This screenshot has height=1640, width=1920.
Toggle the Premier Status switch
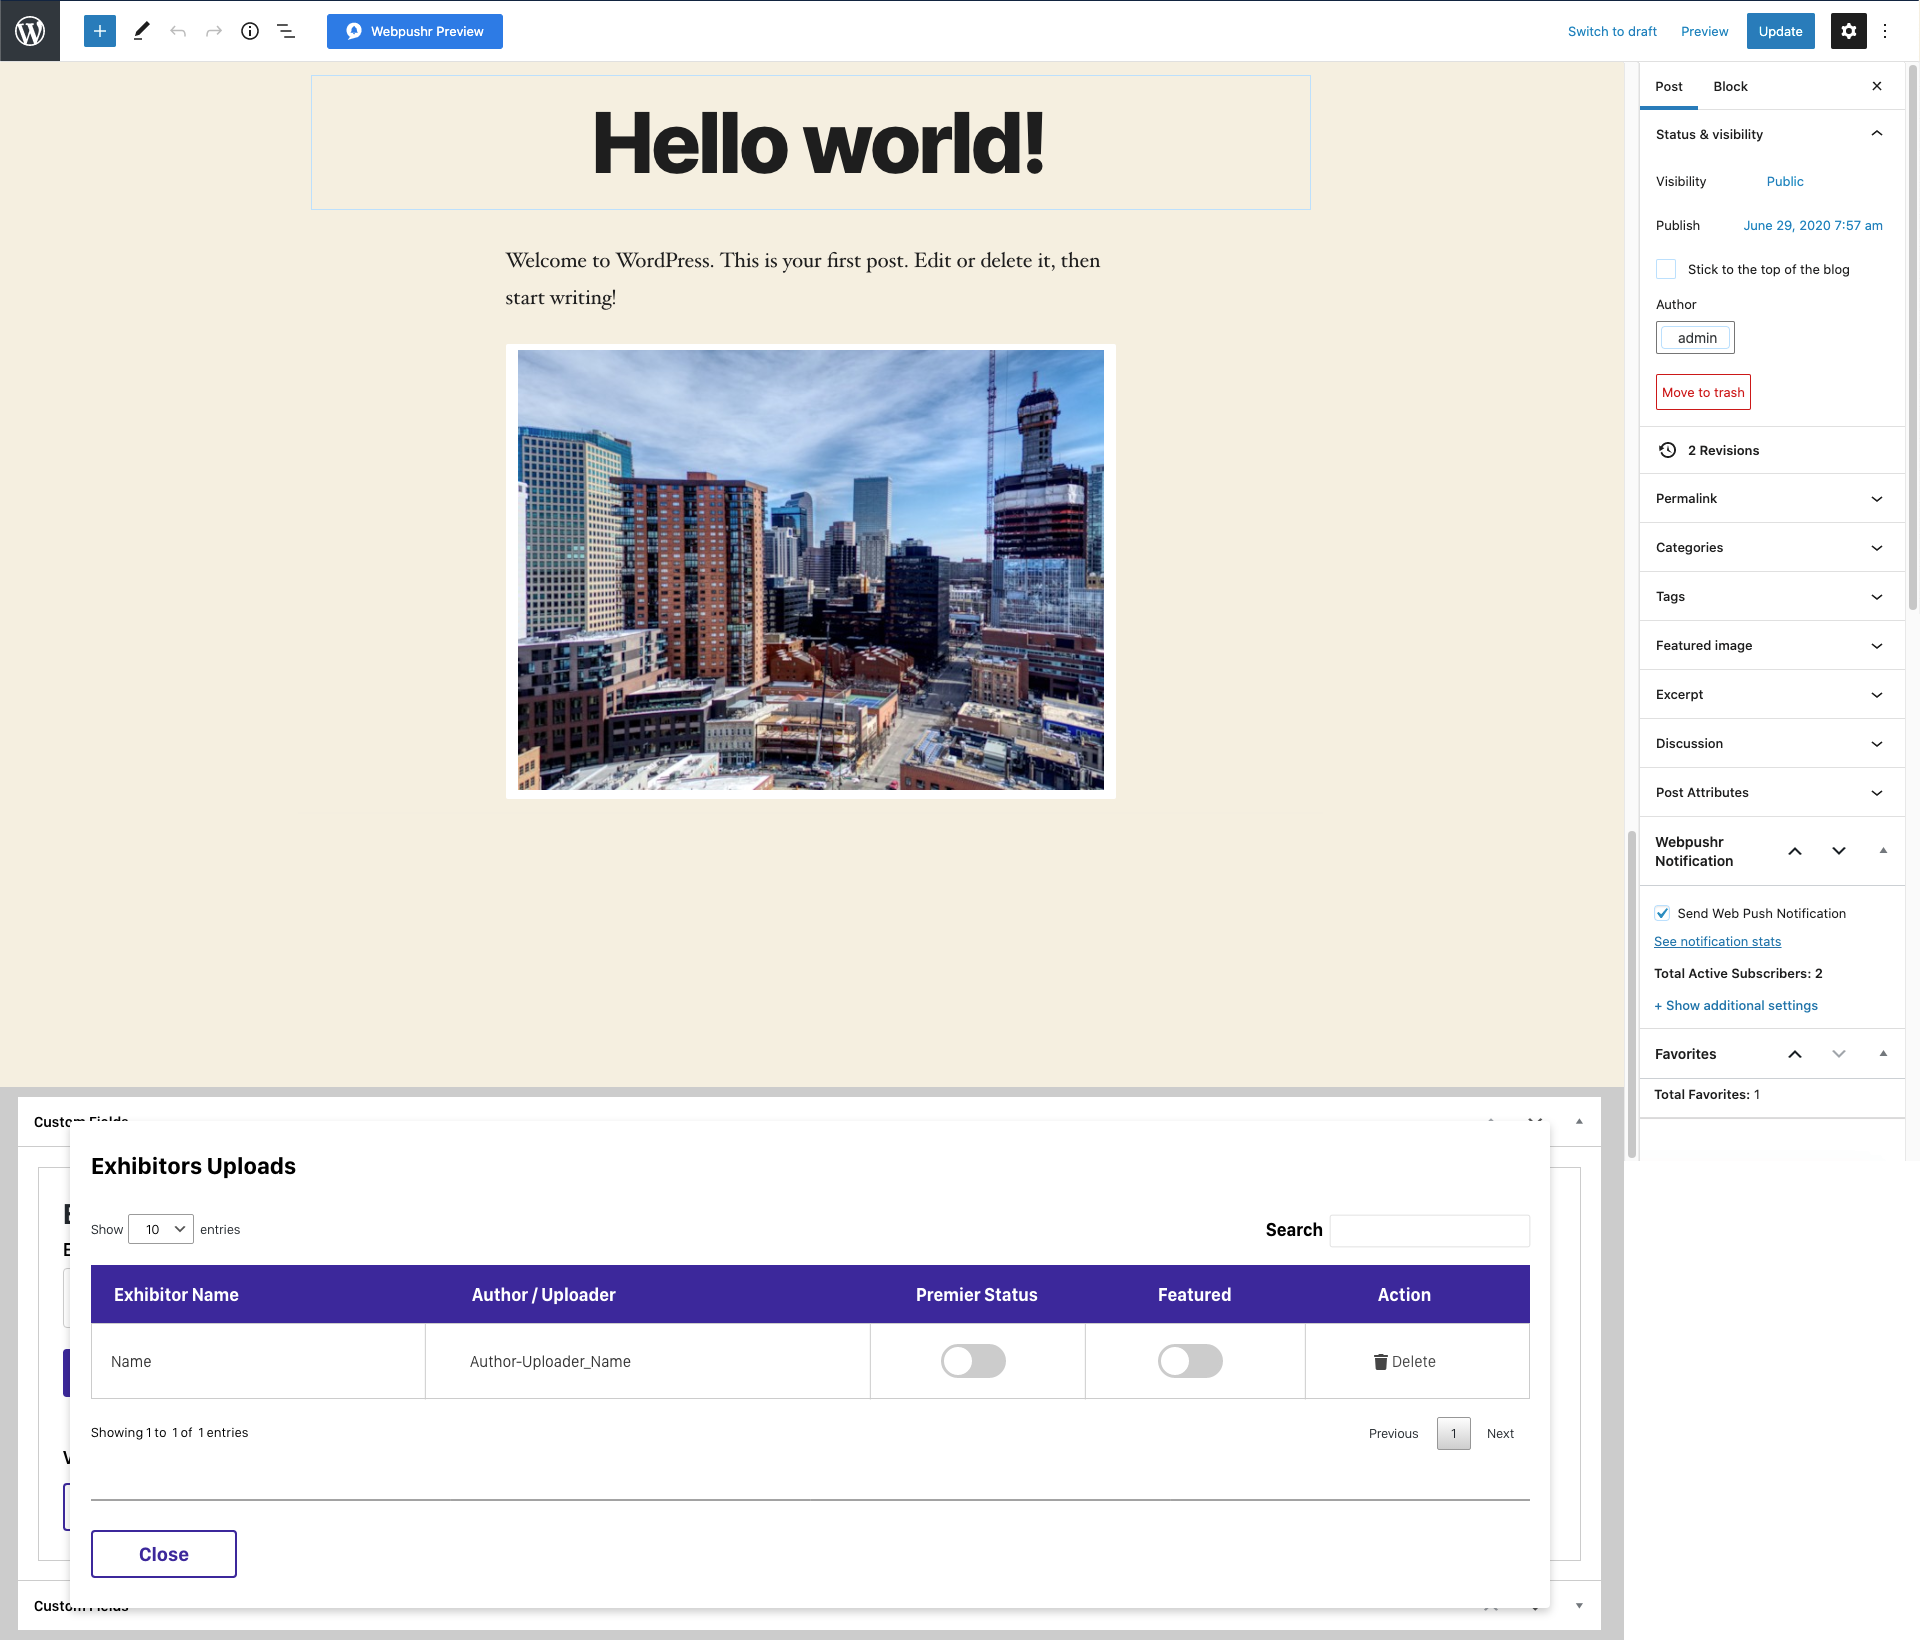(x=973, y=1361)
